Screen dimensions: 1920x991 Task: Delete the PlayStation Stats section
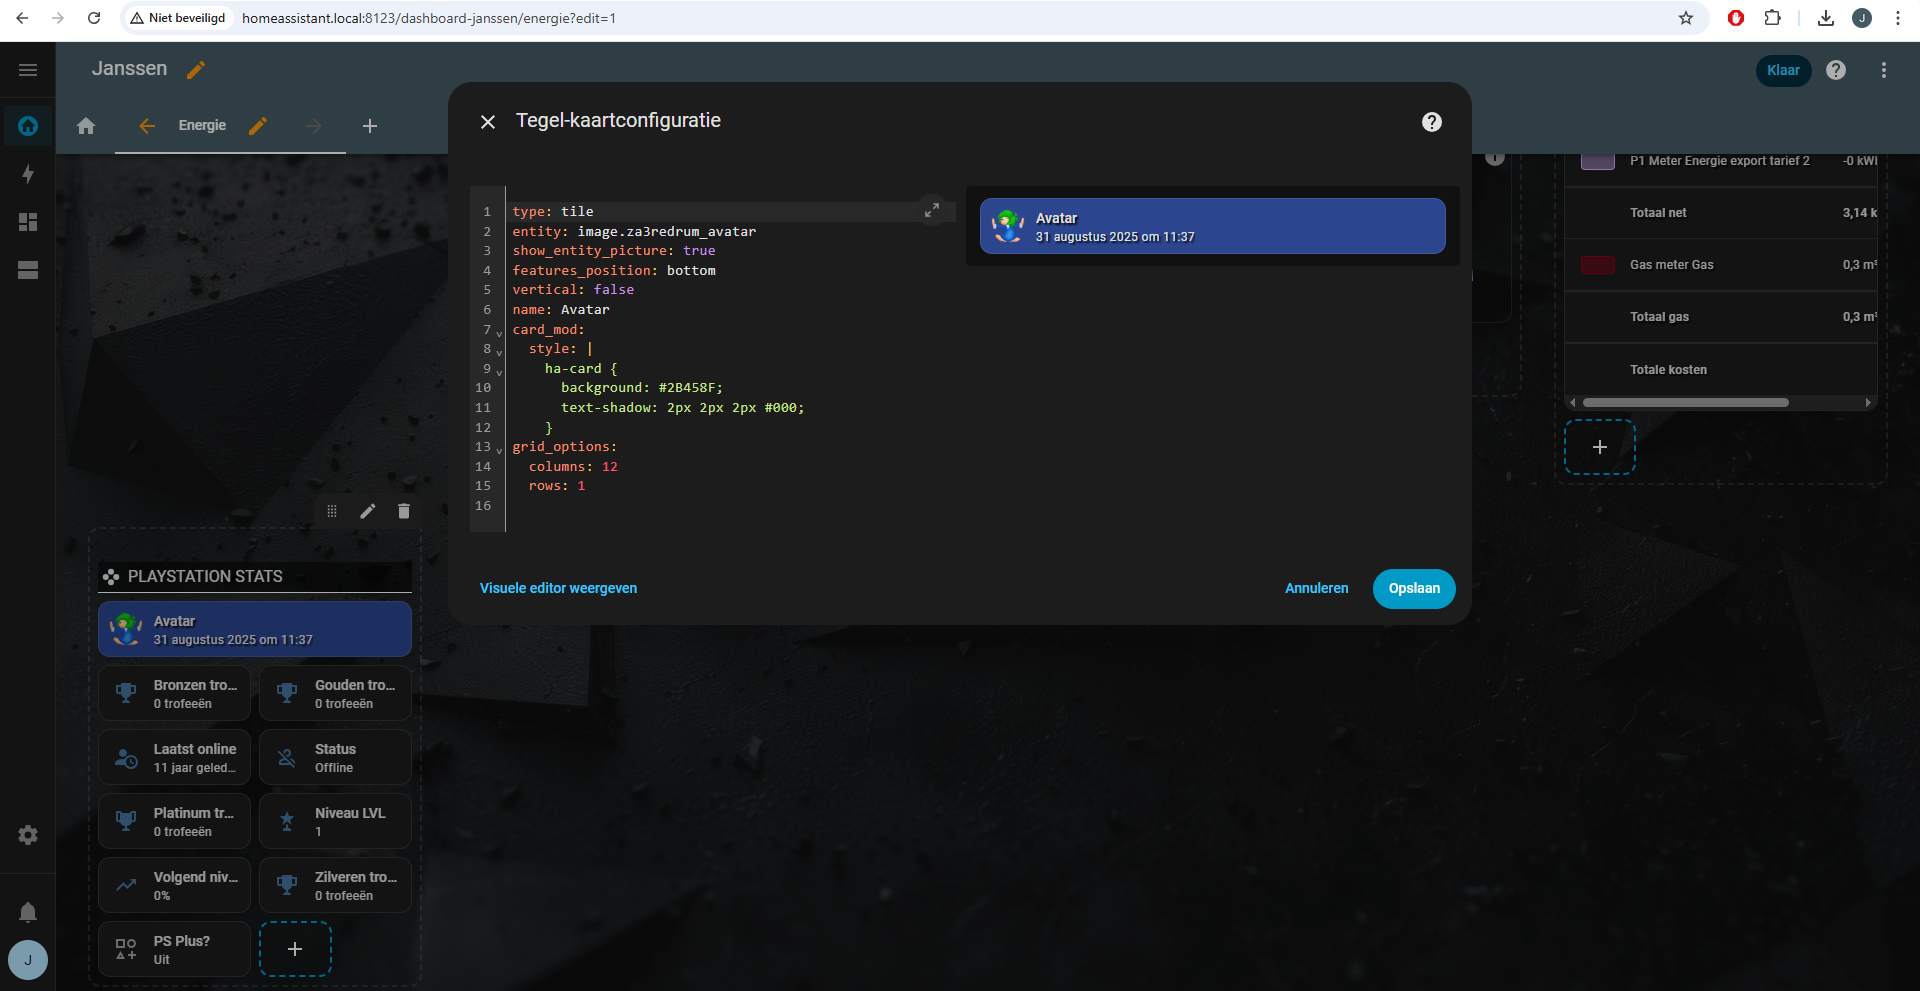404,511
